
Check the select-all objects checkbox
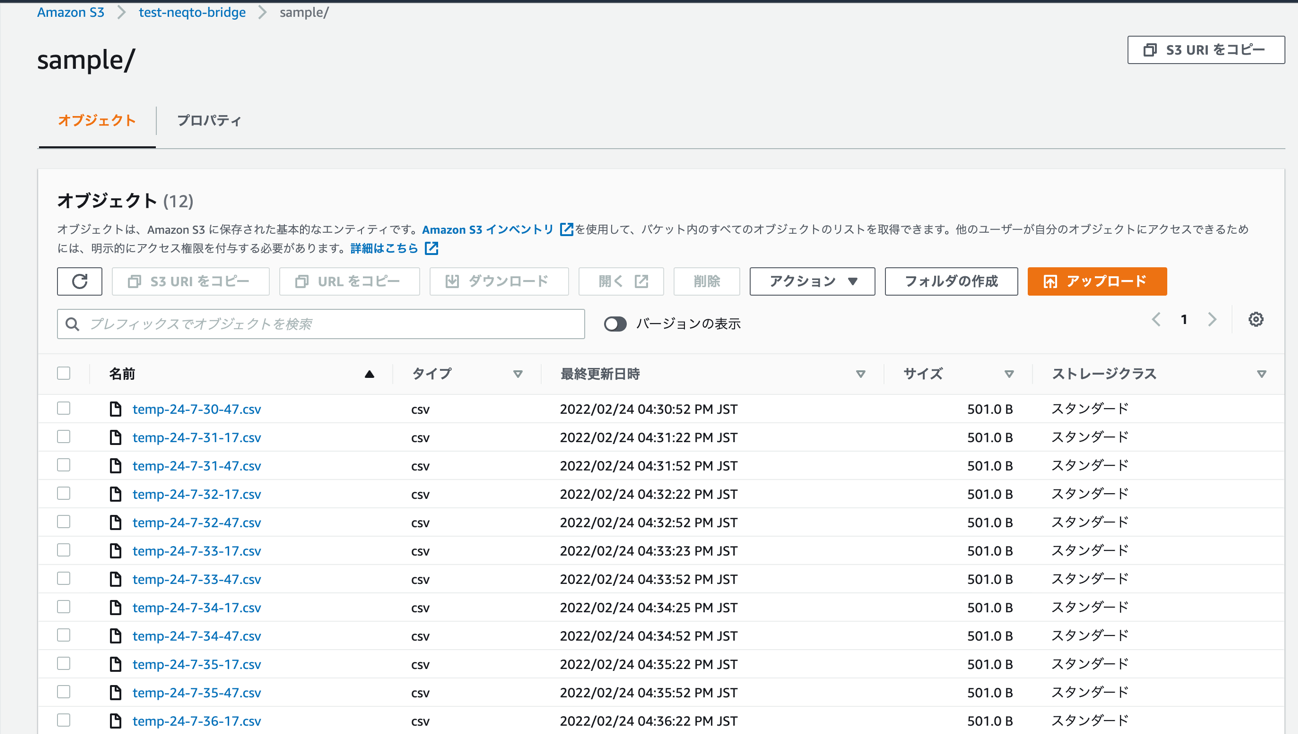(x=64, y=372)
